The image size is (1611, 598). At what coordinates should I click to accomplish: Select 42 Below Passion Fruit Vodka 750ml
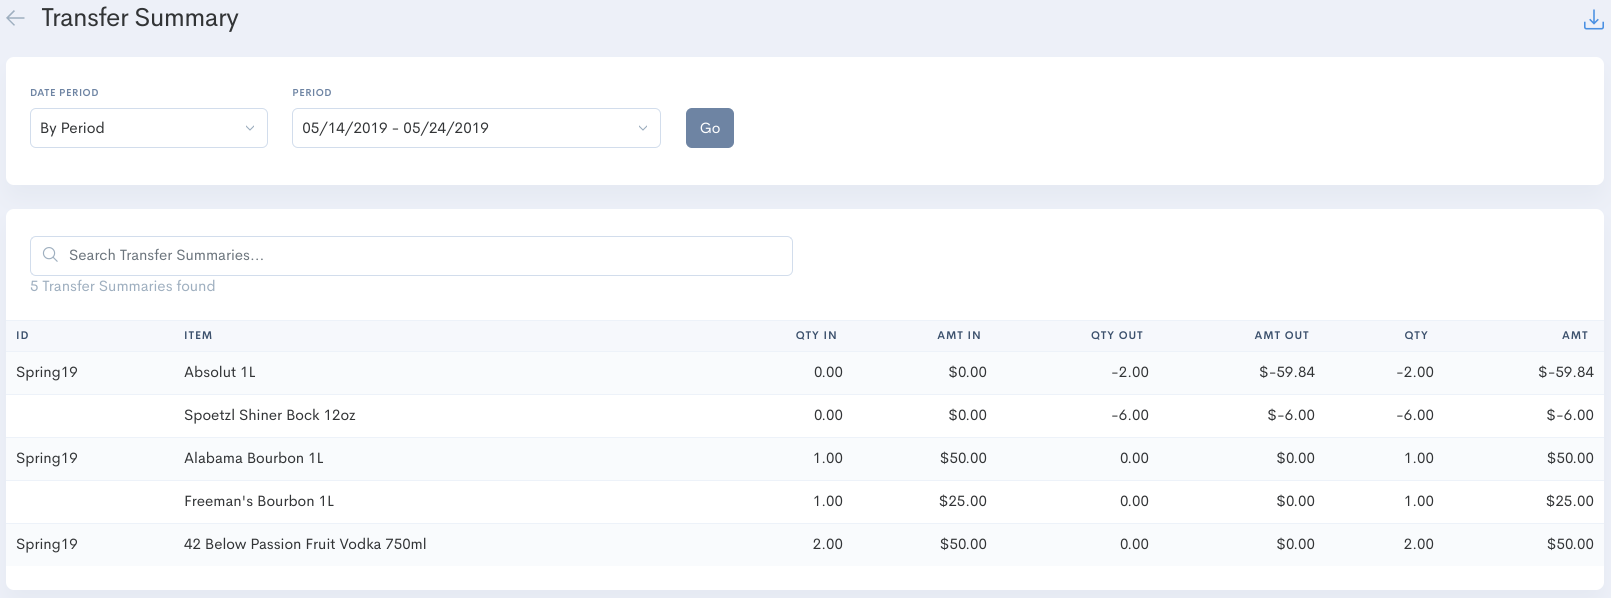(305, 544)
